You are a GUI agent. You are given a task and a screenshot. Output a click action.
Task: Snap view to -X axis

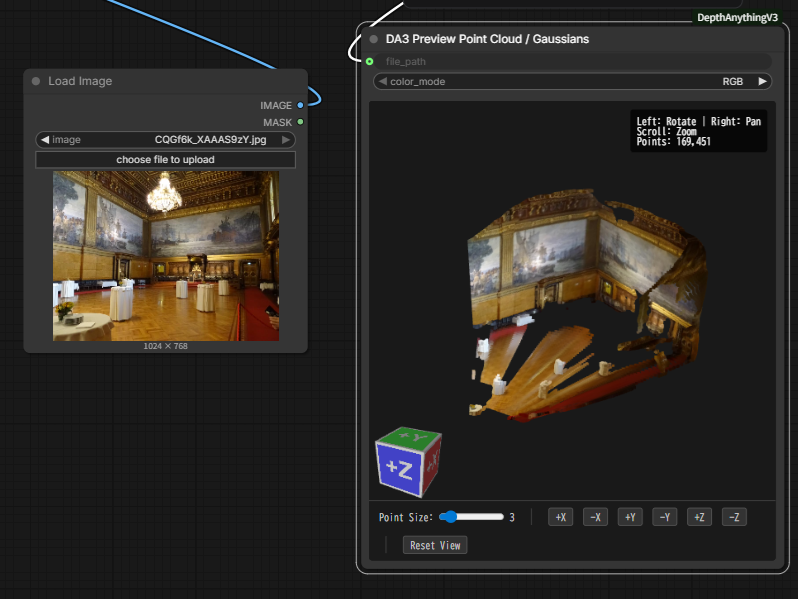pos(595,517)
